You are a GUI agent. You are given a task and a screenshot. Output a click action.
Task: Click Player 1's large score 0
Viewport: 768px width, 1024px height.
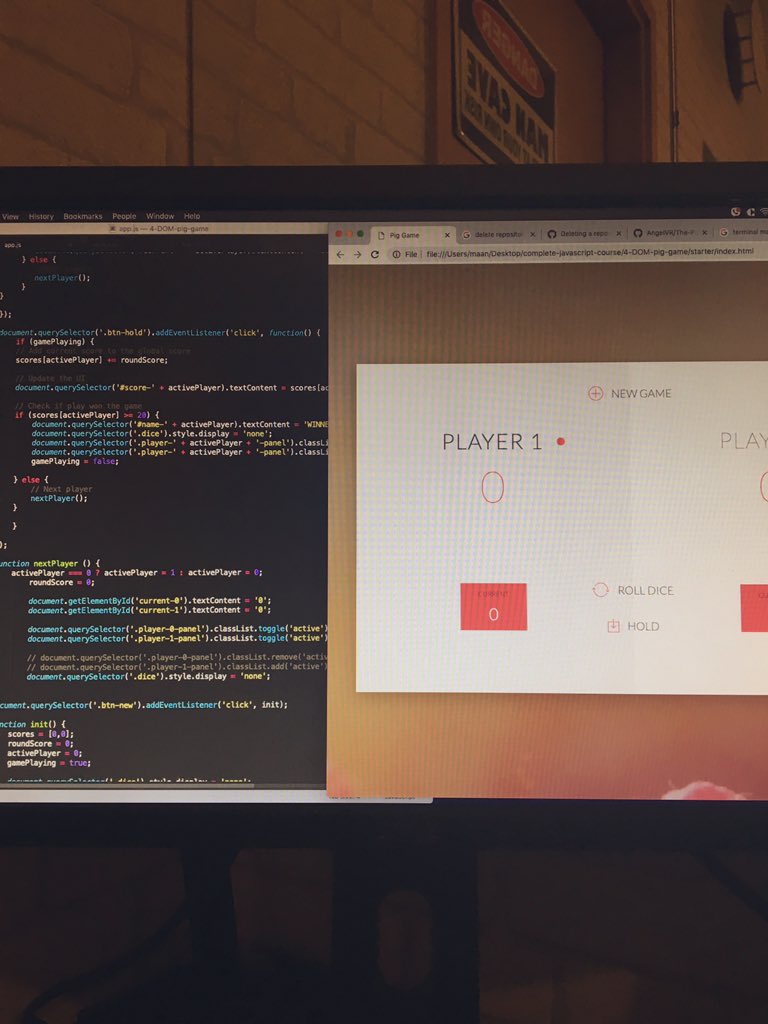point(493,487)
